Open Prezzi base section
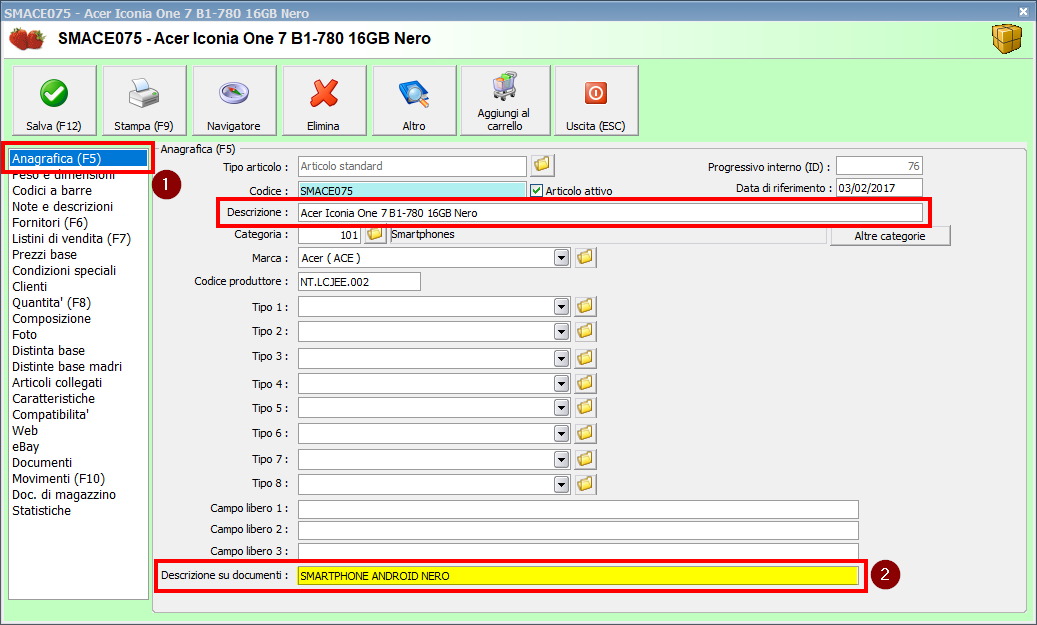Viewport: 1037px width, 625px height. tap(44, 255)
